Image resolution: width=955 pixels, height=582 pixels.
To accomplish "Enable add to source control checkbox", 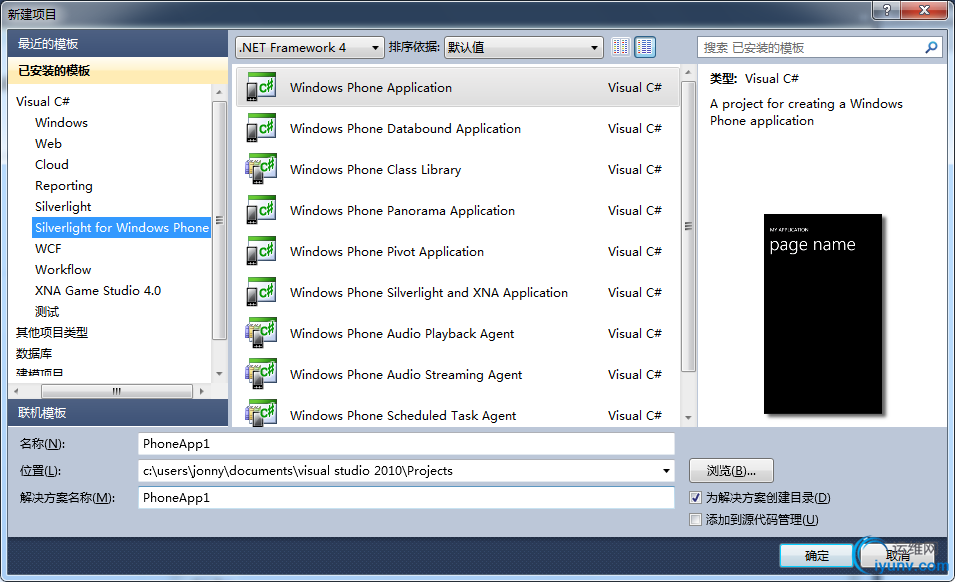I will click(x=696, y=519).
